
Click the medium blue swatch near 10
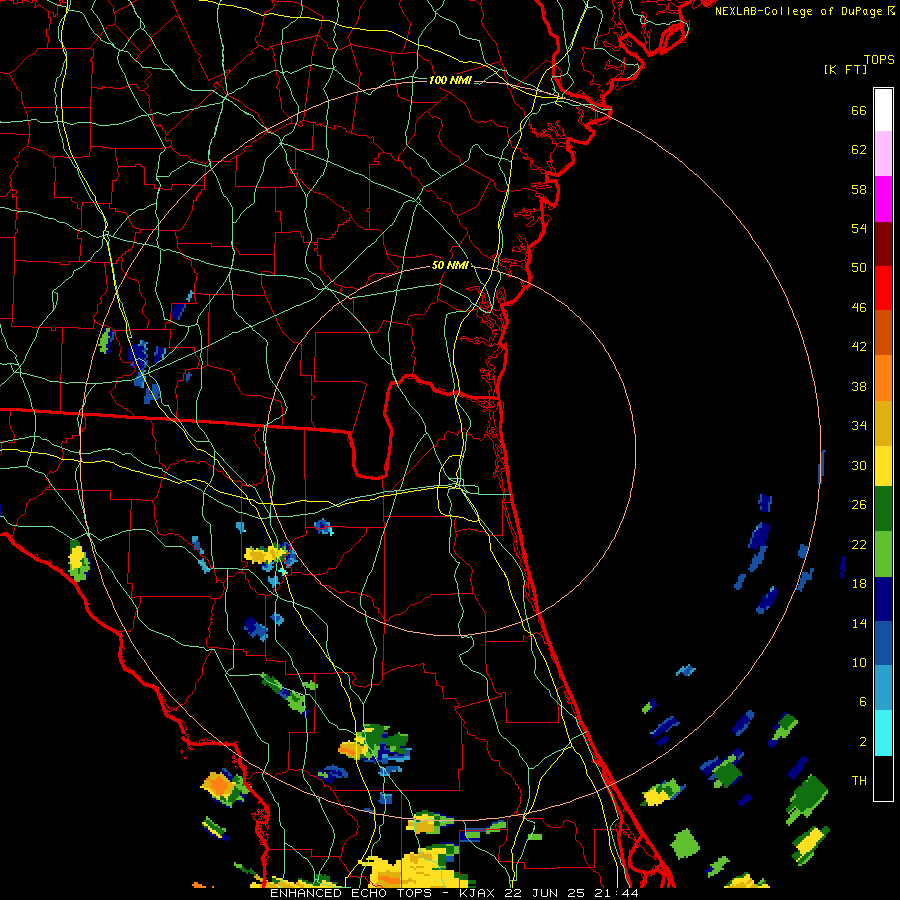(883, 643)
